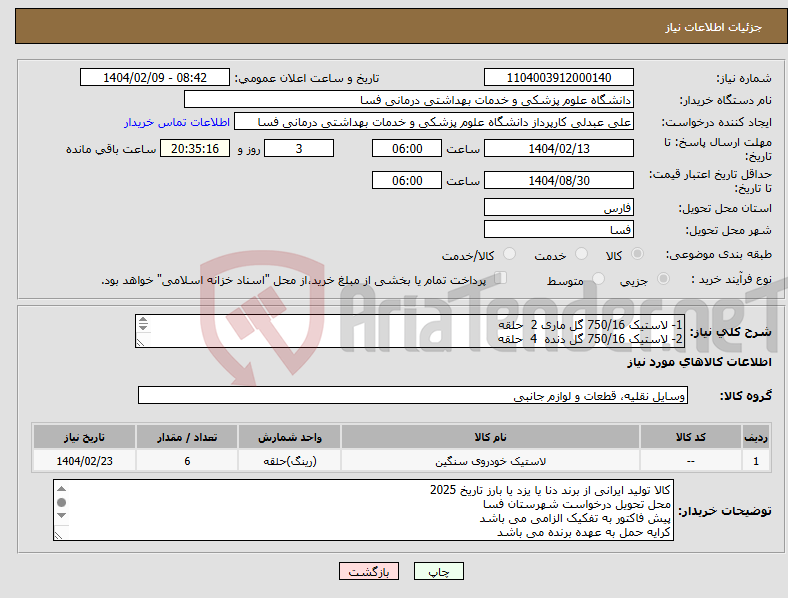Click the بازگشت (back) button
The width and height of the screenshot is (788, 598).
[x=369, y=571]
